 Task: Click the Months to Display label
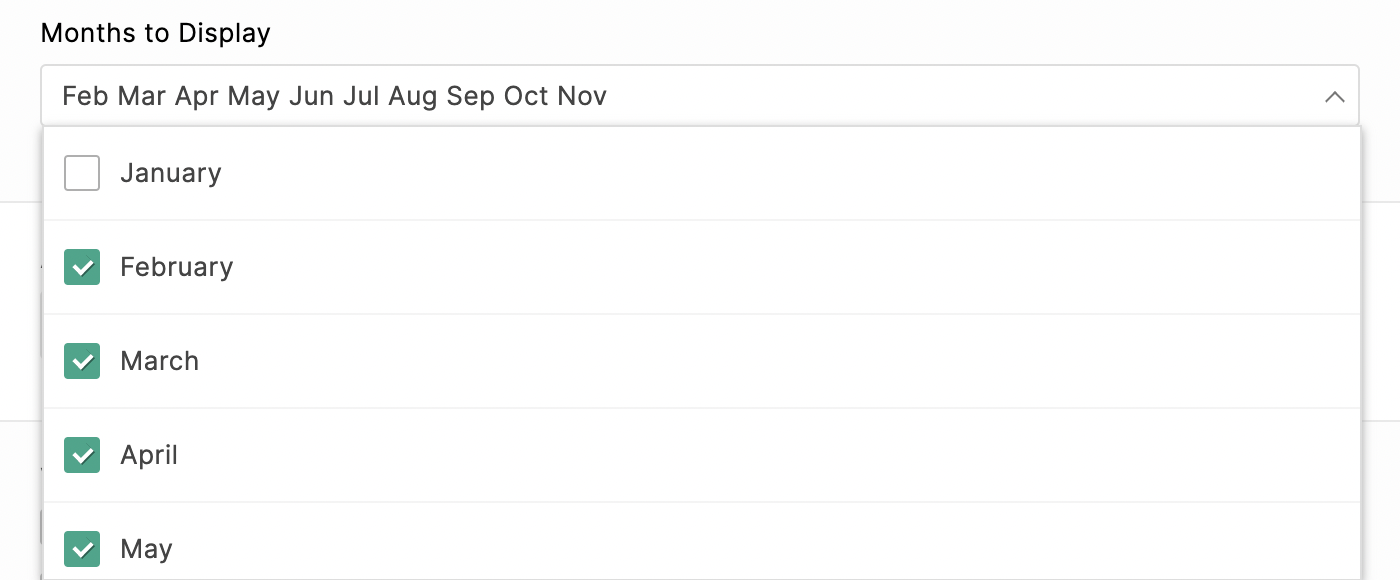click(x=154, y=32)
